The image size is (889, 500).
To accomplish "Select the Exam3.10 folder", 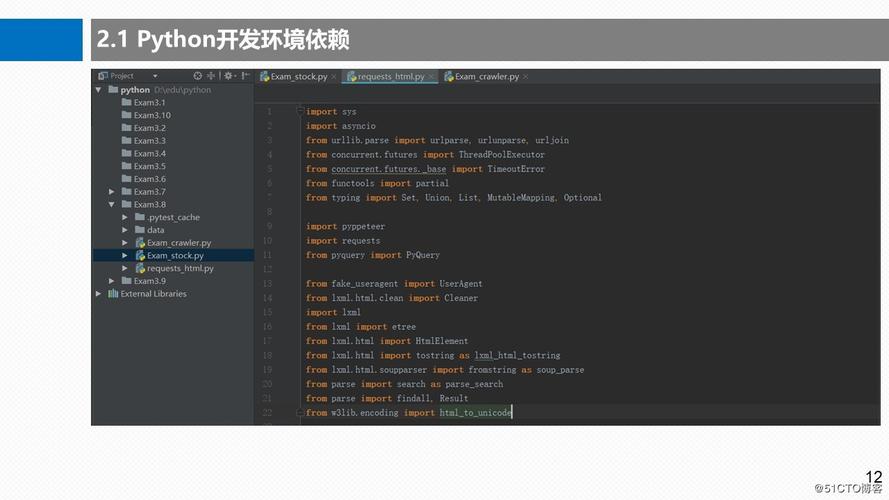I will coord(152,115).
